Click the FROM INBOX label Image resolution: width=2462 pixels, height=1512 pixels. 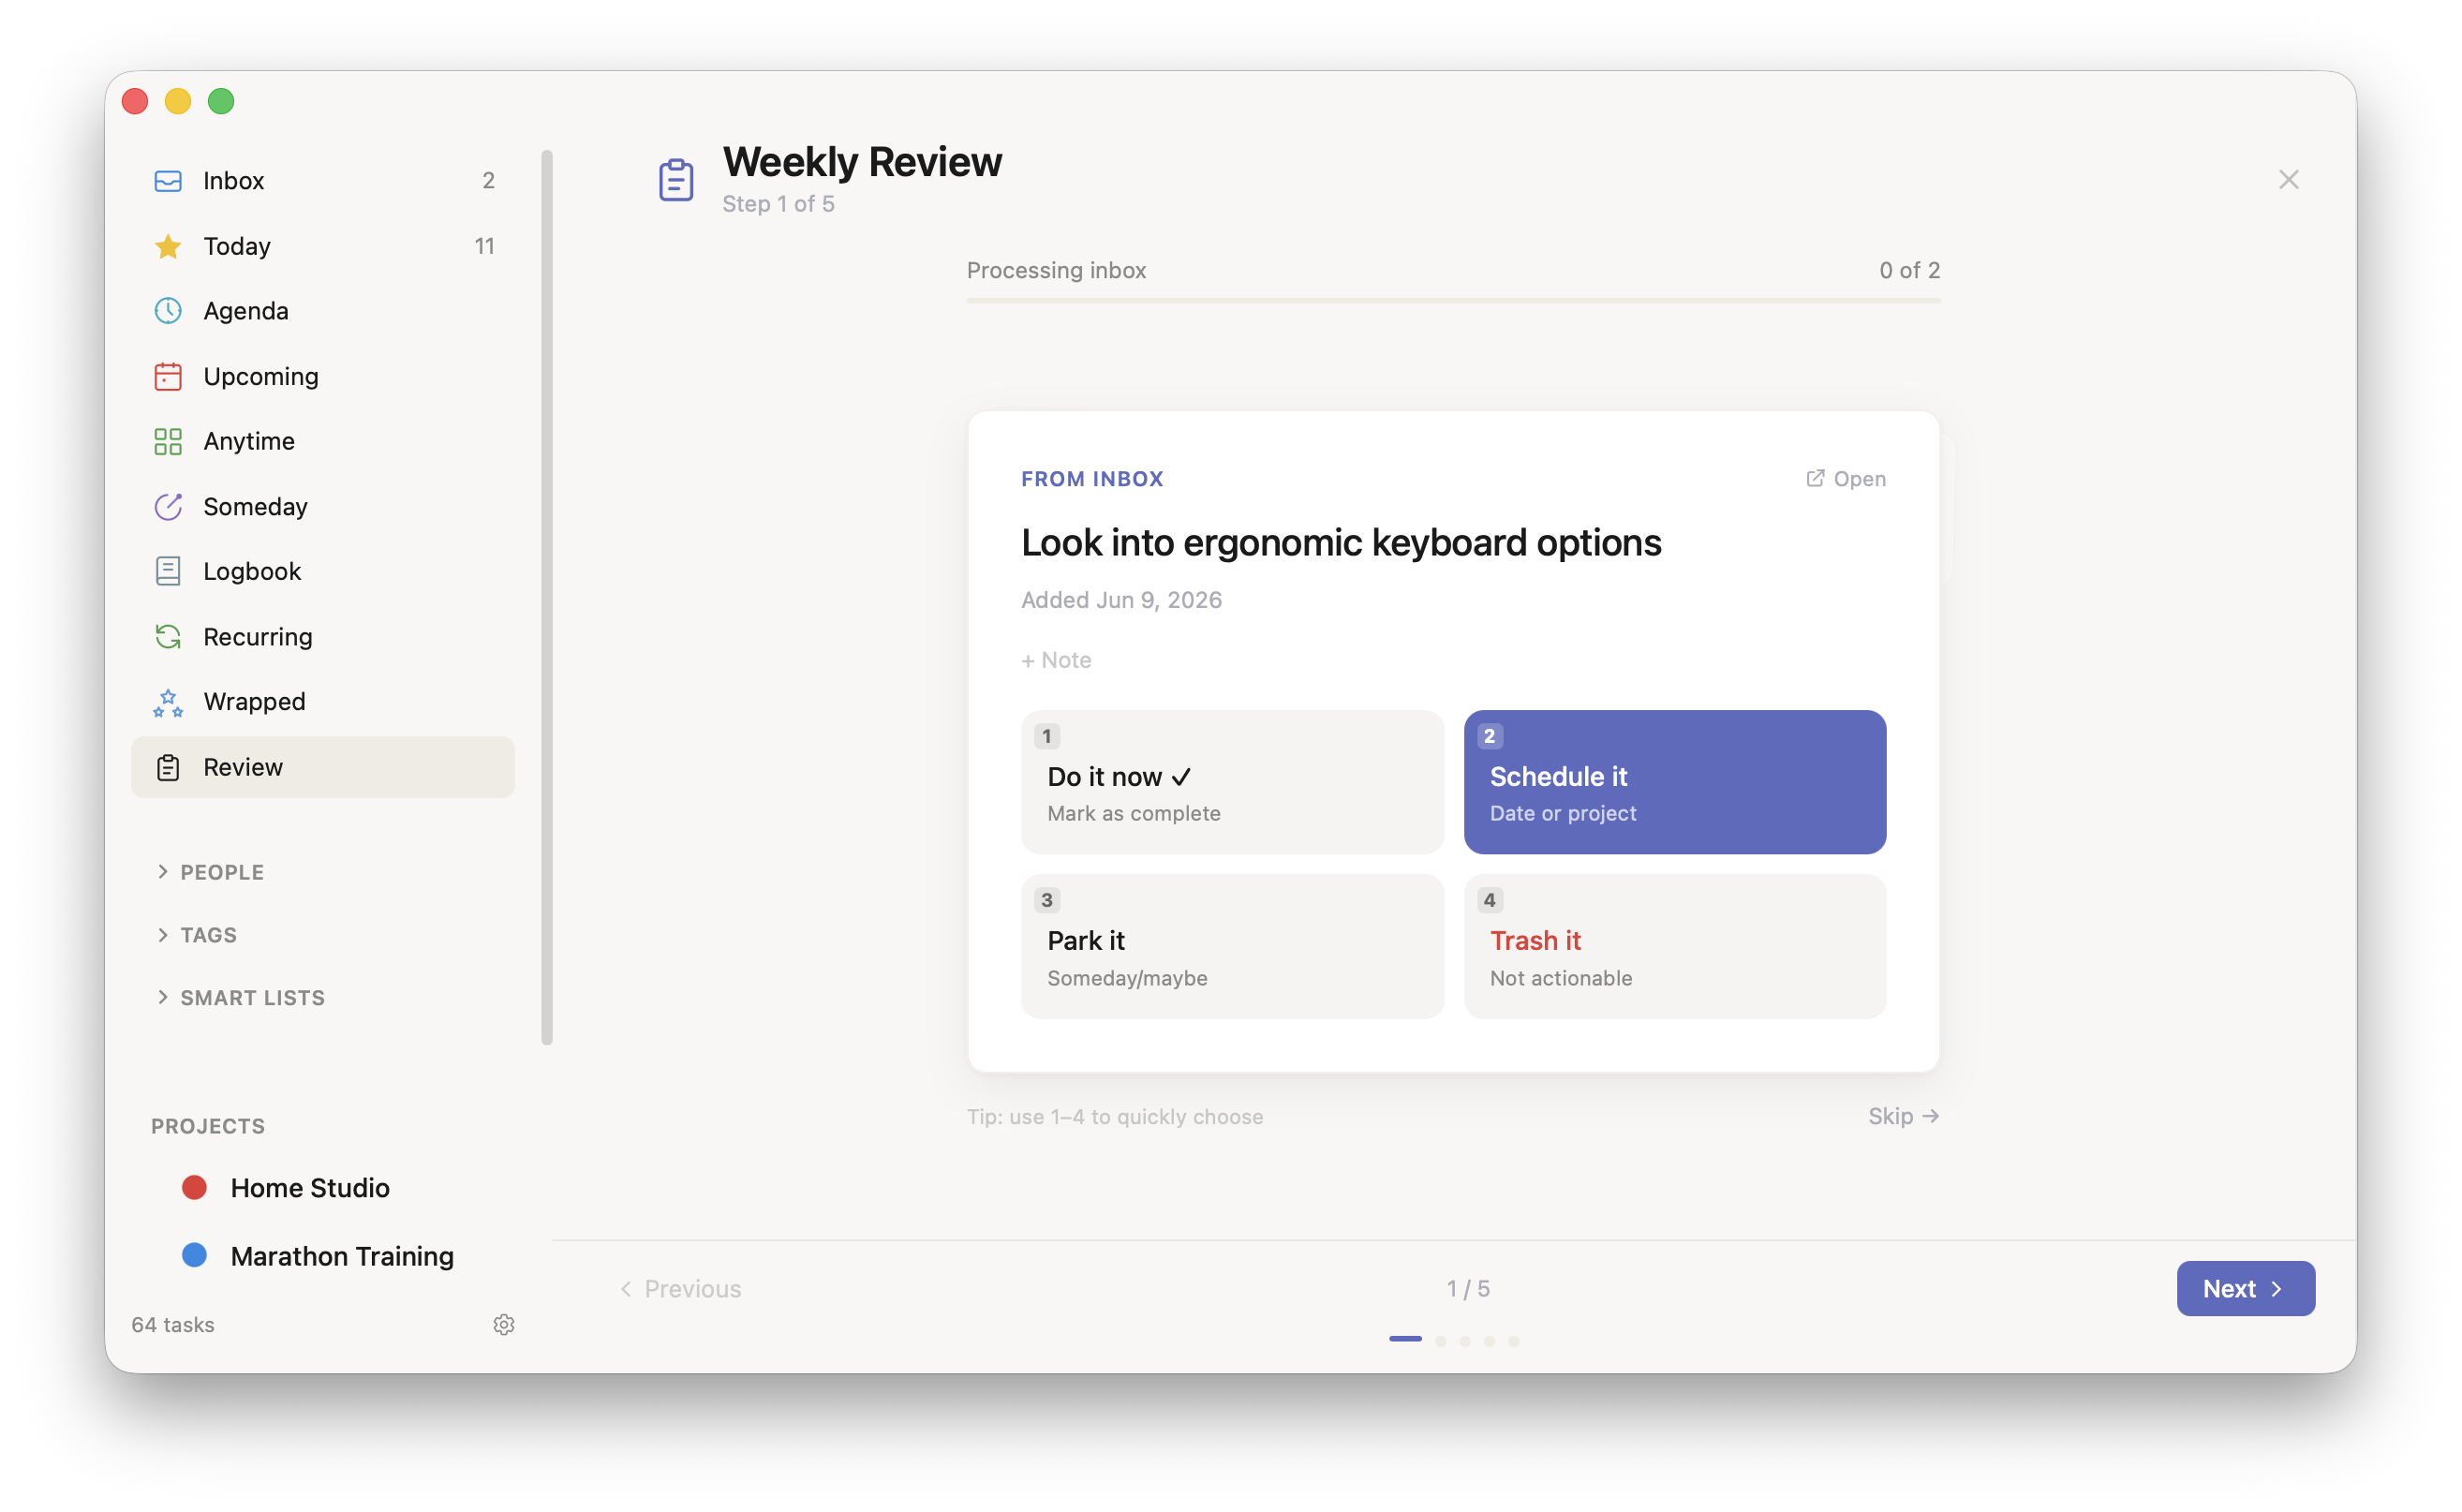[x=1092, y=479]
